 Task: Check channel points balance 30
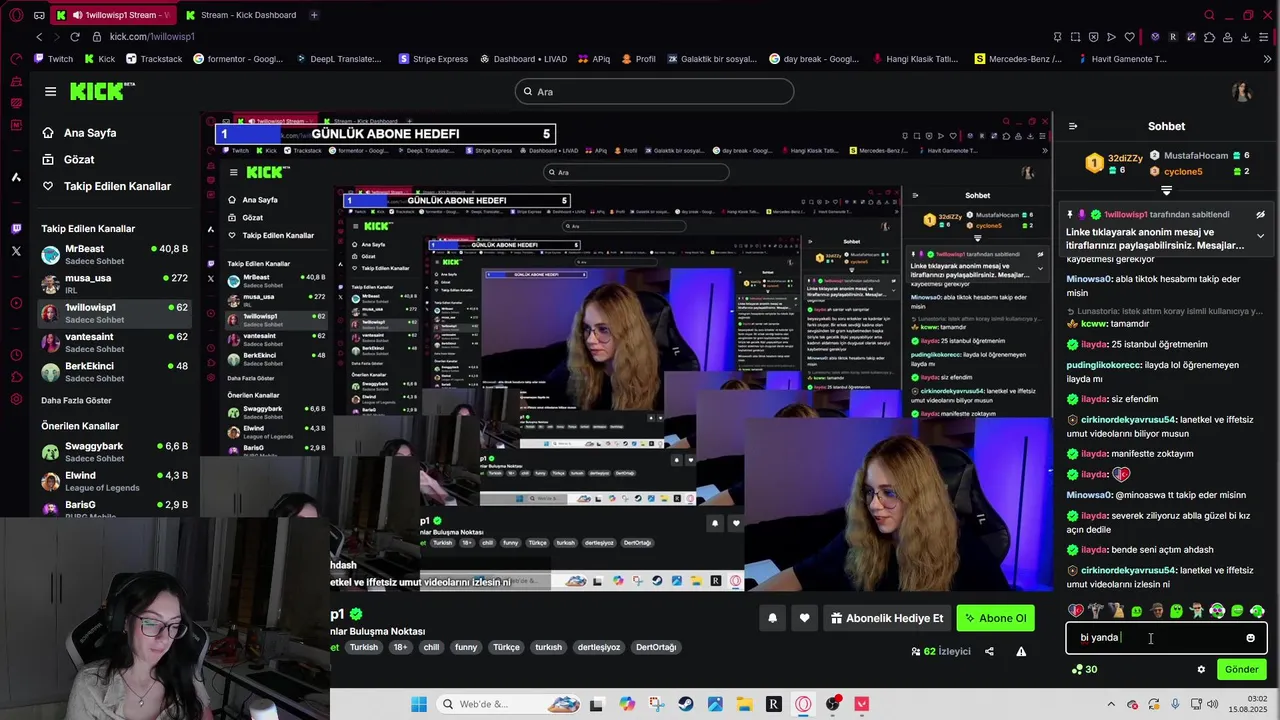pyautogui.click(x=1084, y=669)
